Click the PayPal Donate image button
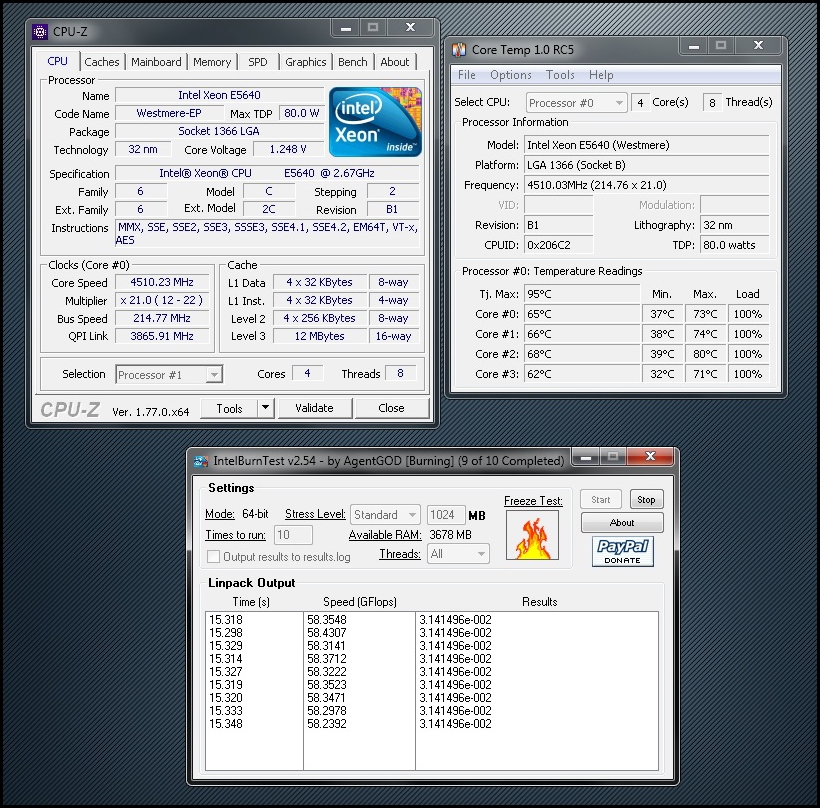Screen dimensions: 820x808 [x=622, y=552]
